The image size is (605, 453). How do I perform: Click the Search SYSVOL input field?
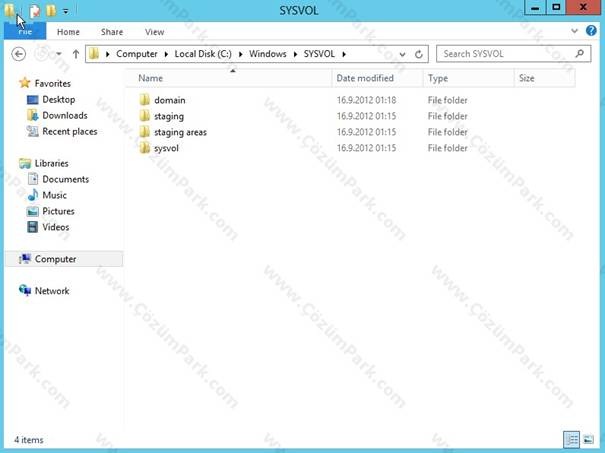pyautogui.click(x=513, y=54)
